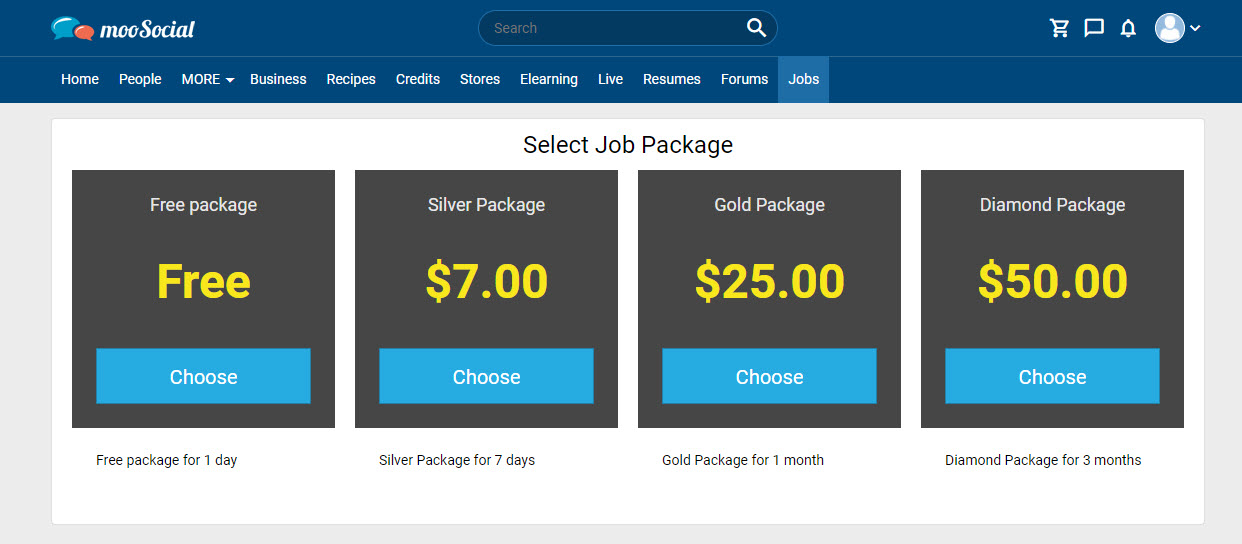
Task: Open the messages chat icon
Action: (1094, 28)
